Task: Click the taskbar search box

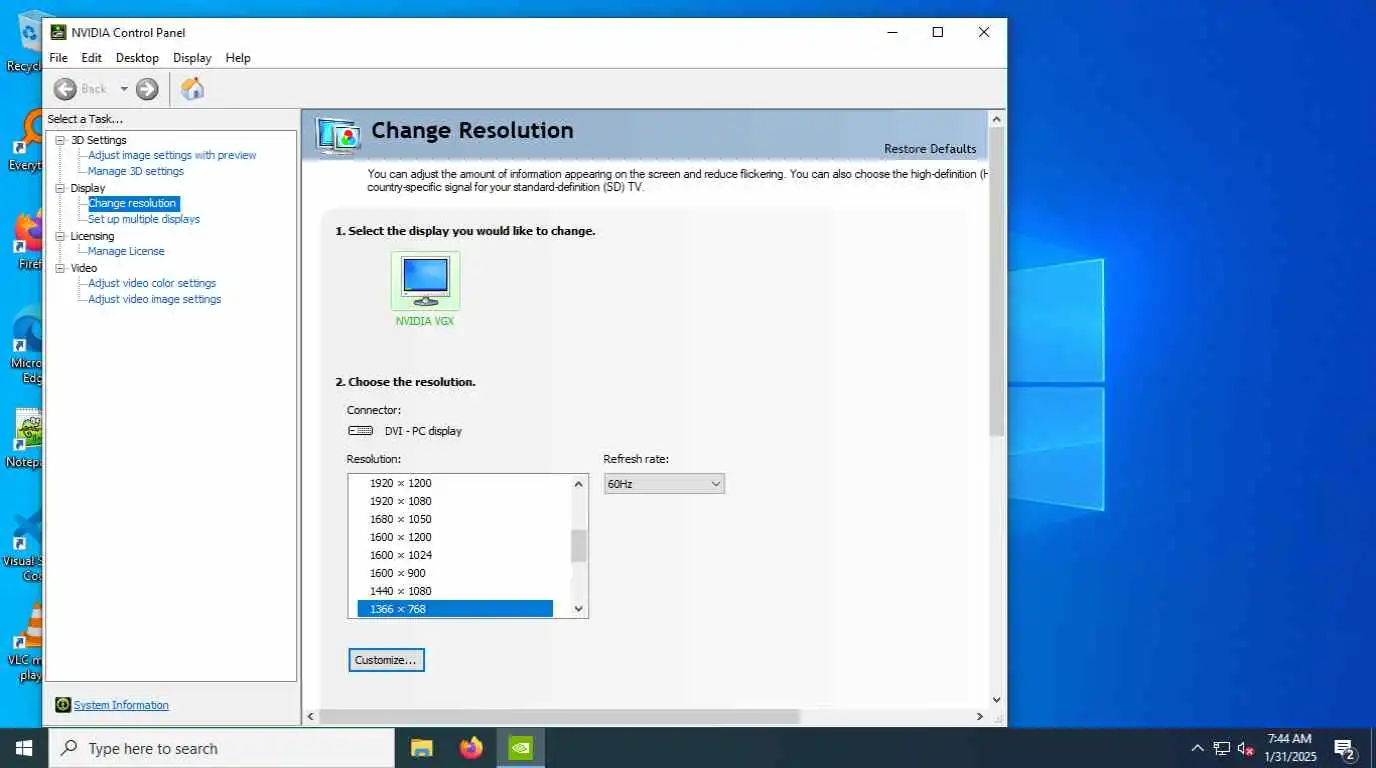Action: coord(222,748)
